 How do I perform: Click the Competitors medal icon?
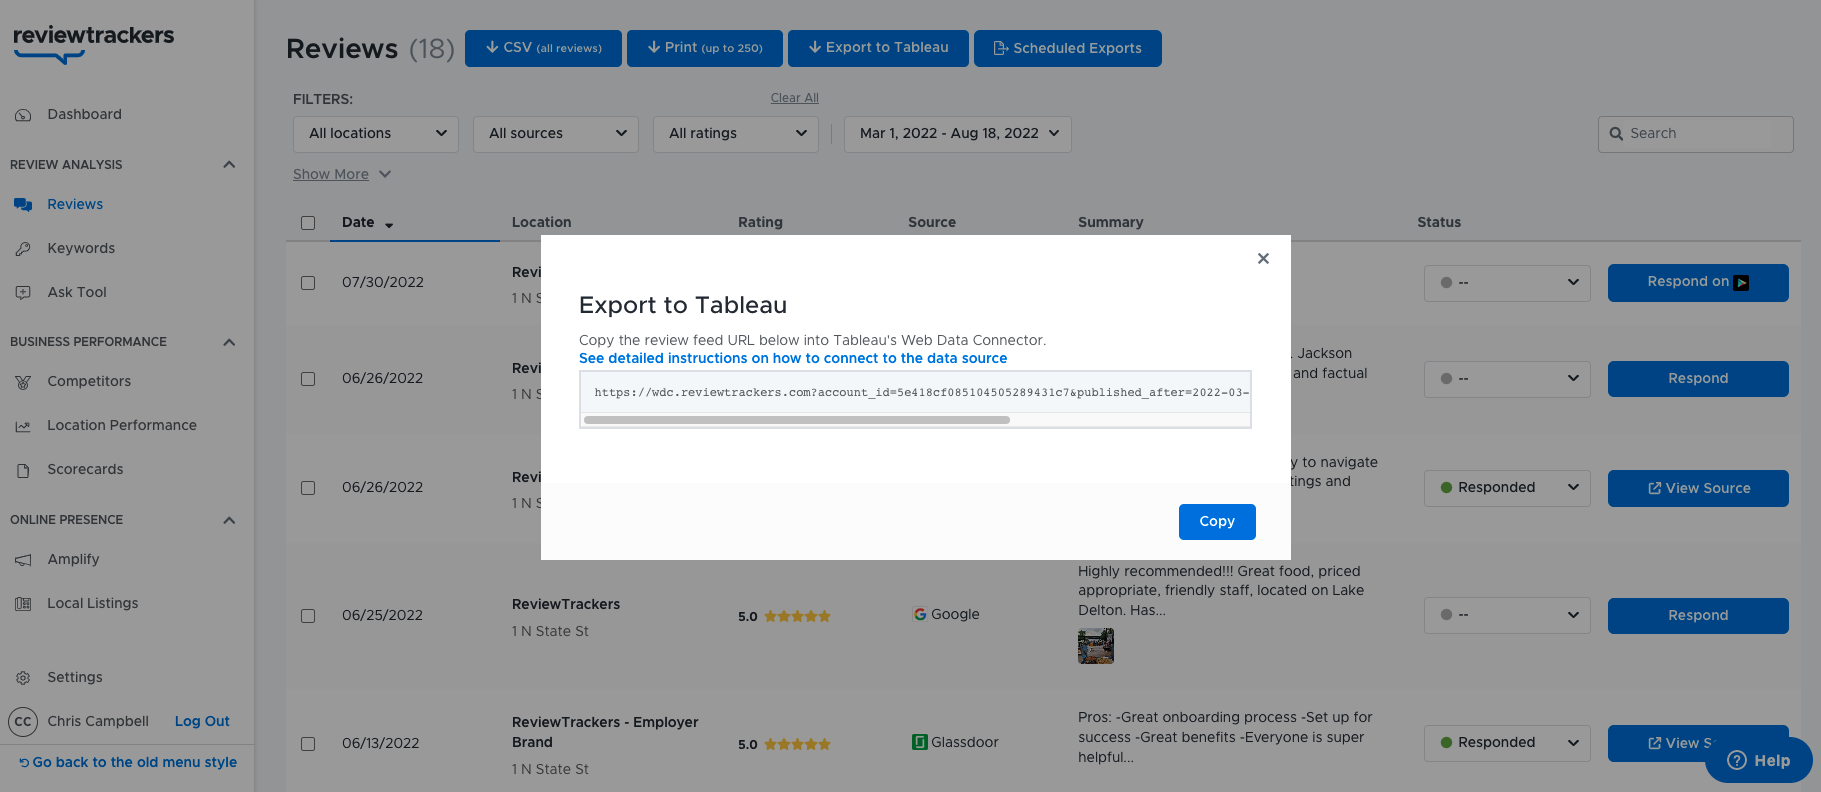(23, 382)
